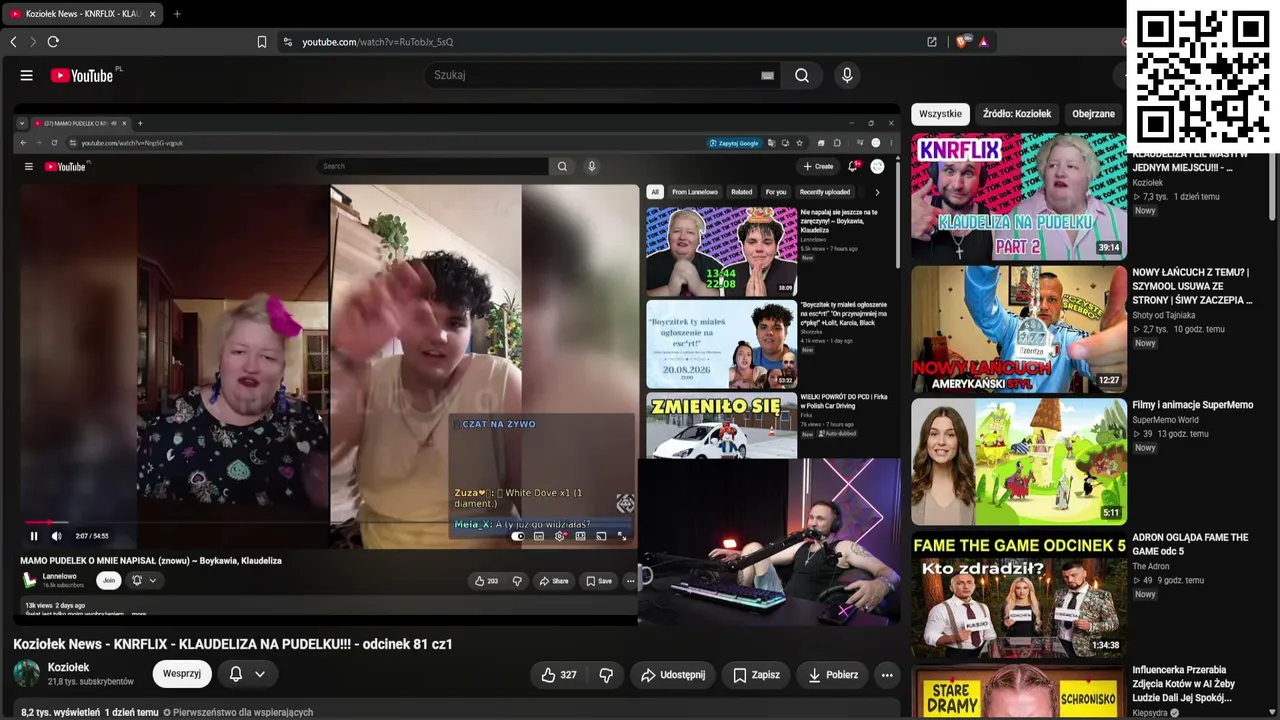
Task: Download the video with Pobierz
Action: 832,675
